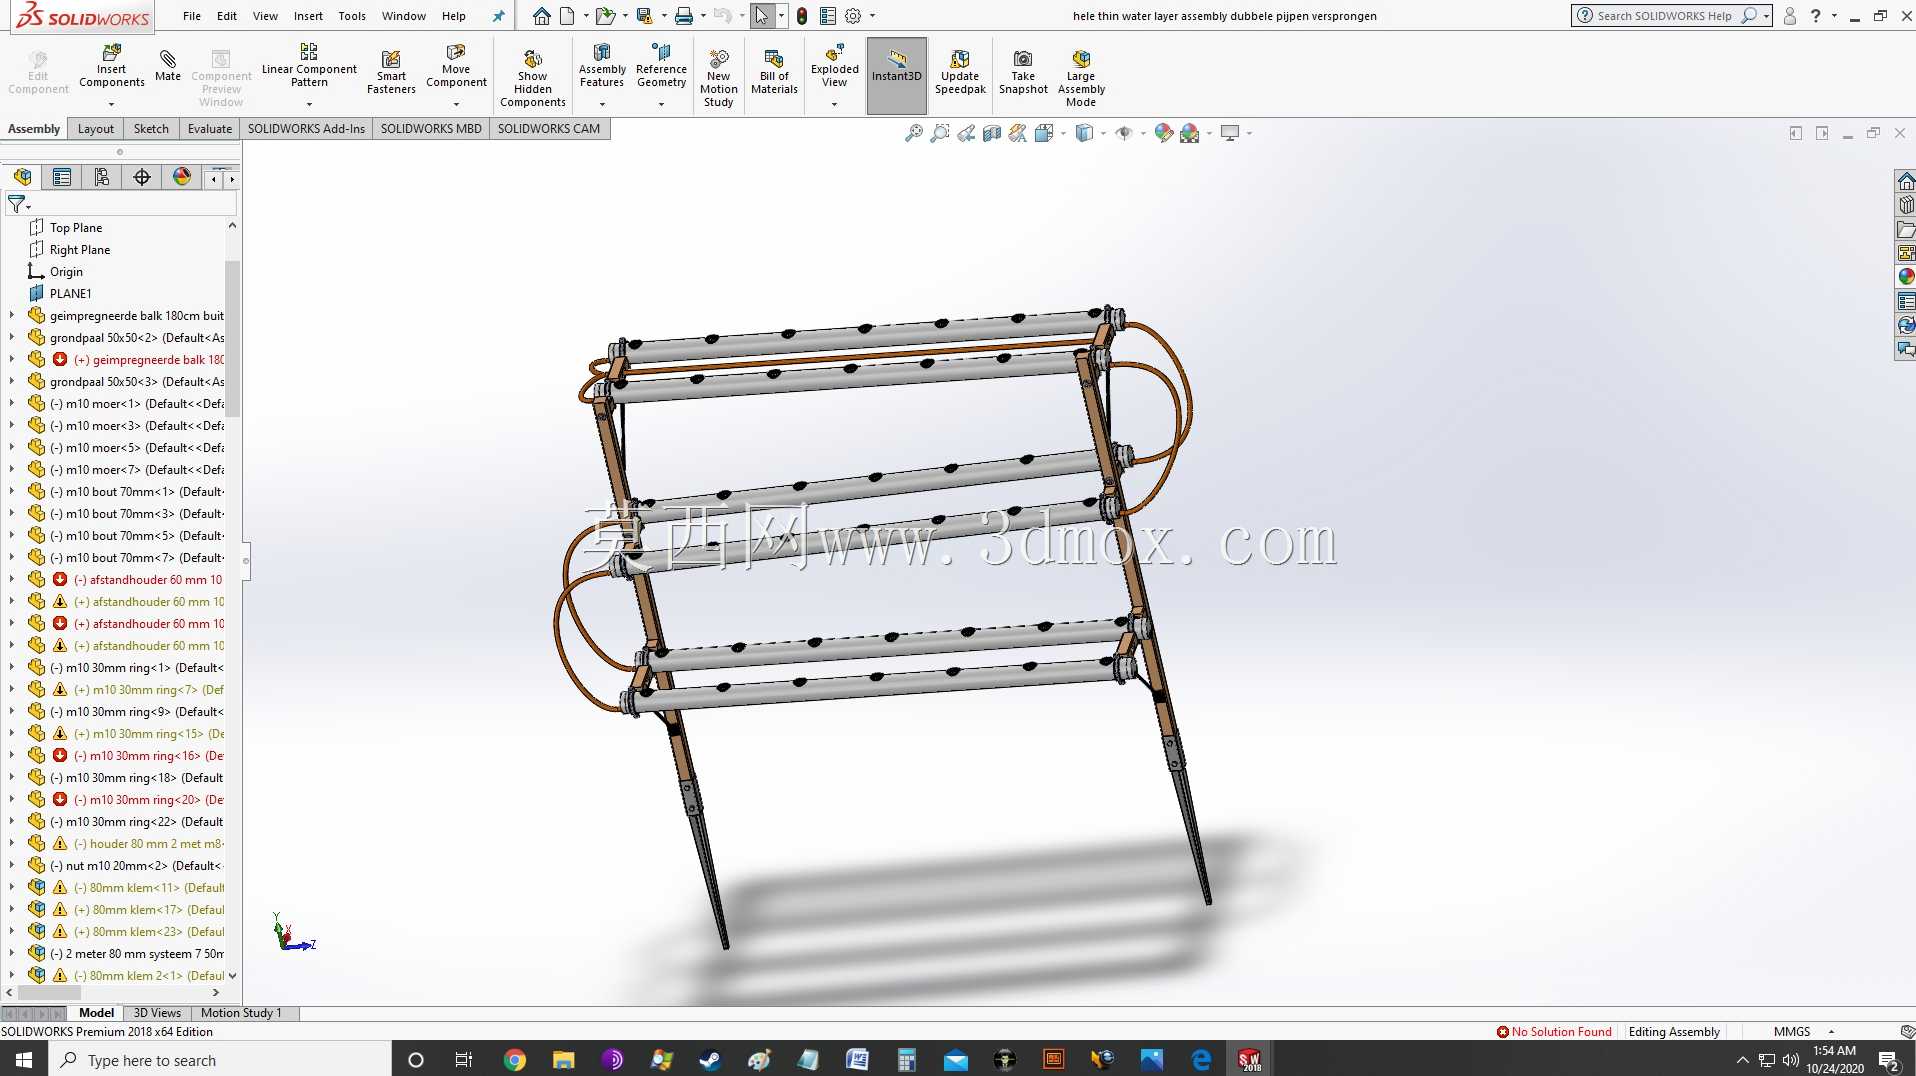Open Bill of Materials tool

click(x=774, y=72)
